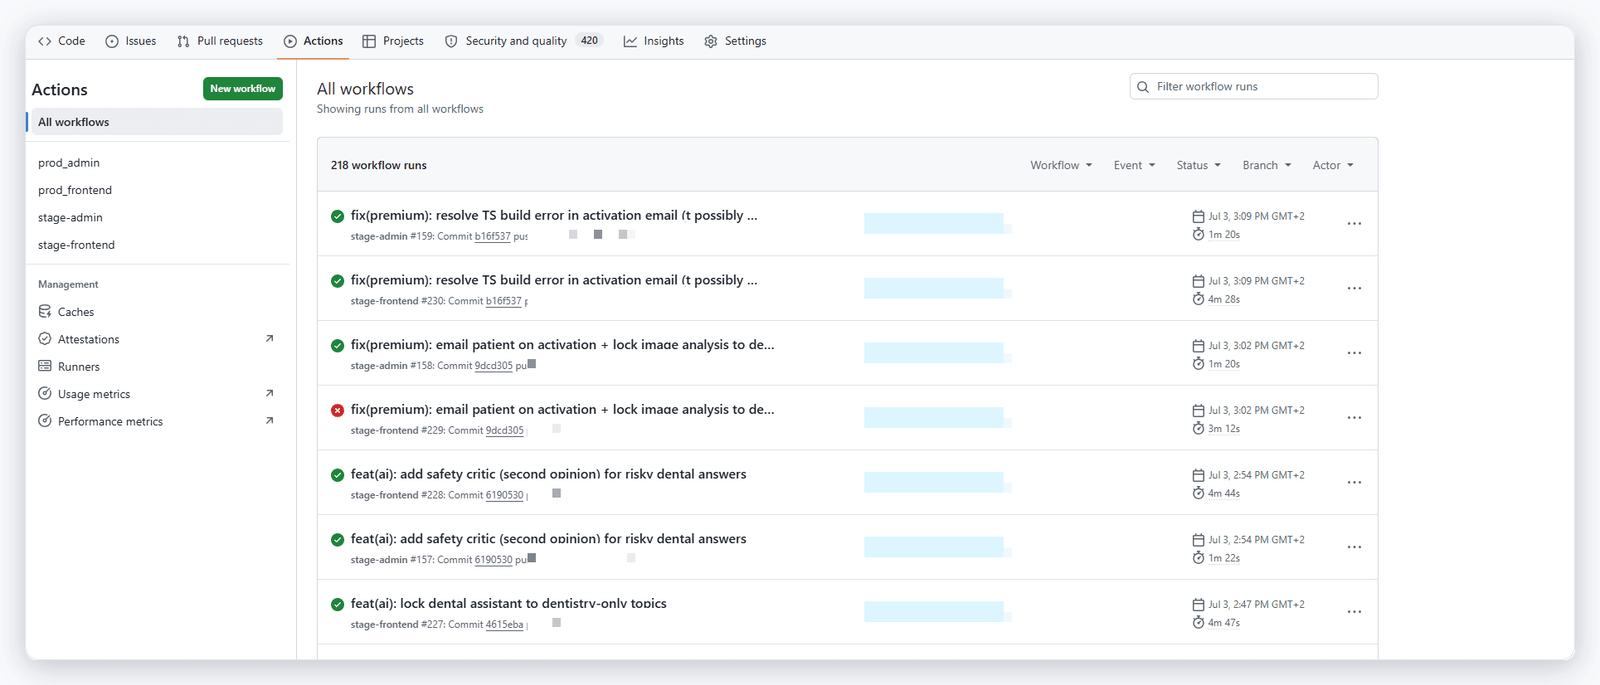Open the Projects tab
This screenshot has height=685, width=1600.
(393, 41)
